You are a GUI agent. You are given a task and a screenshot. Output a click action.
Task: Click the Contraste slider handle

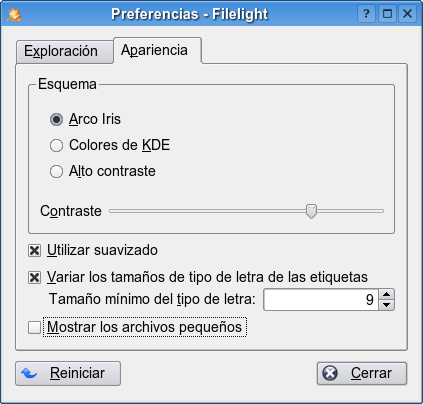tap(311, 211)
